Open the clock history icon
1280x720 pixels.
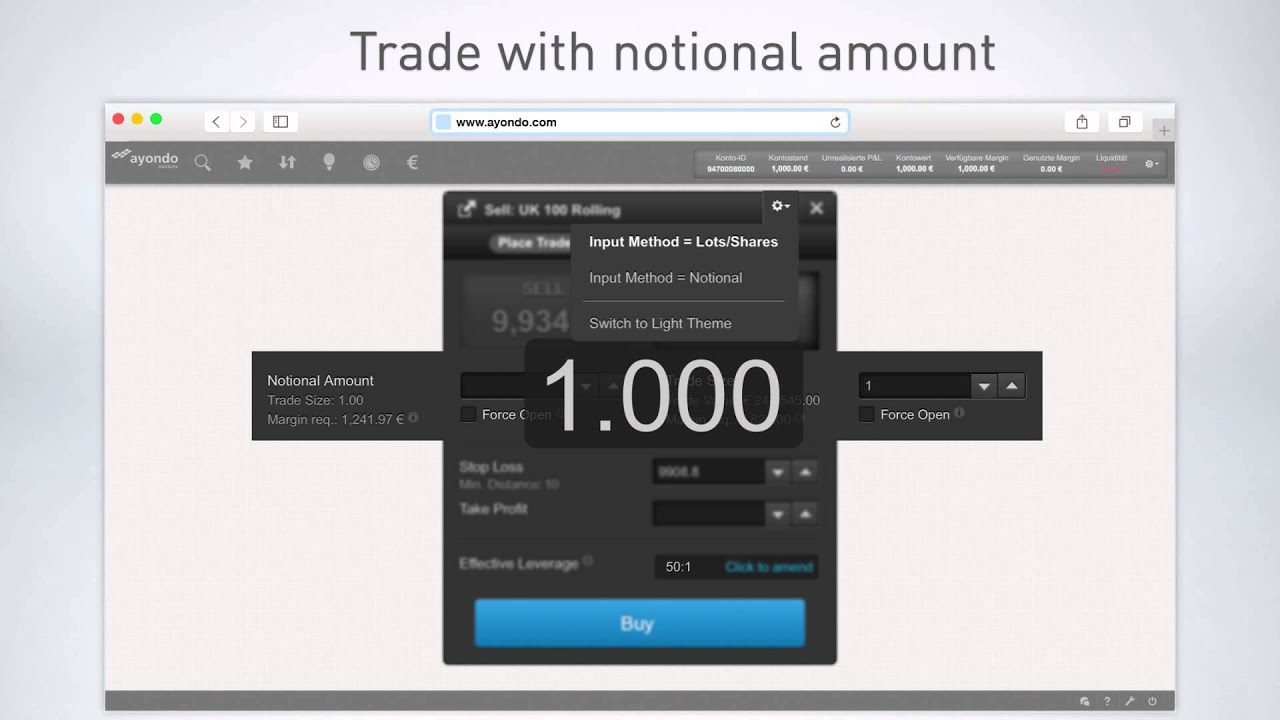point(371,162)
